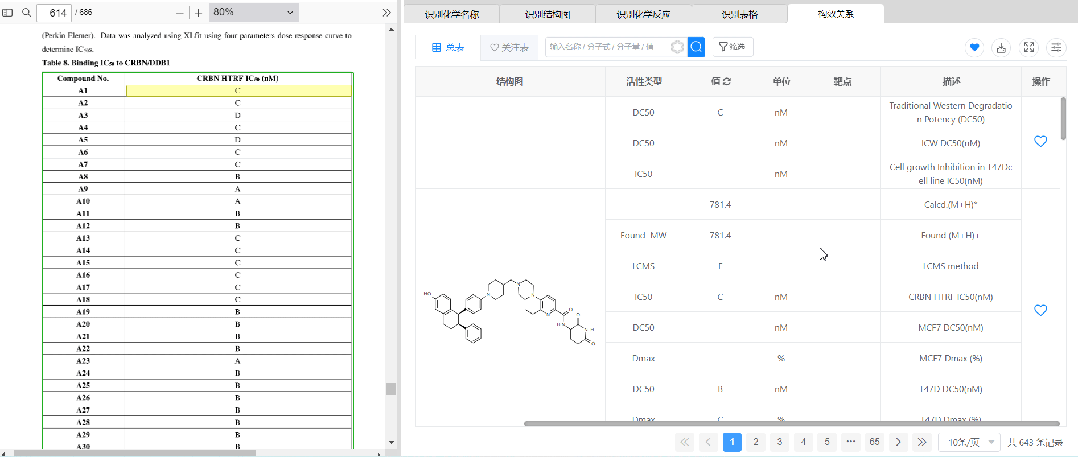Click the blue heart favorites icon in toolbar
Screen dimensions: 1078x457
(x=974, y=47)
